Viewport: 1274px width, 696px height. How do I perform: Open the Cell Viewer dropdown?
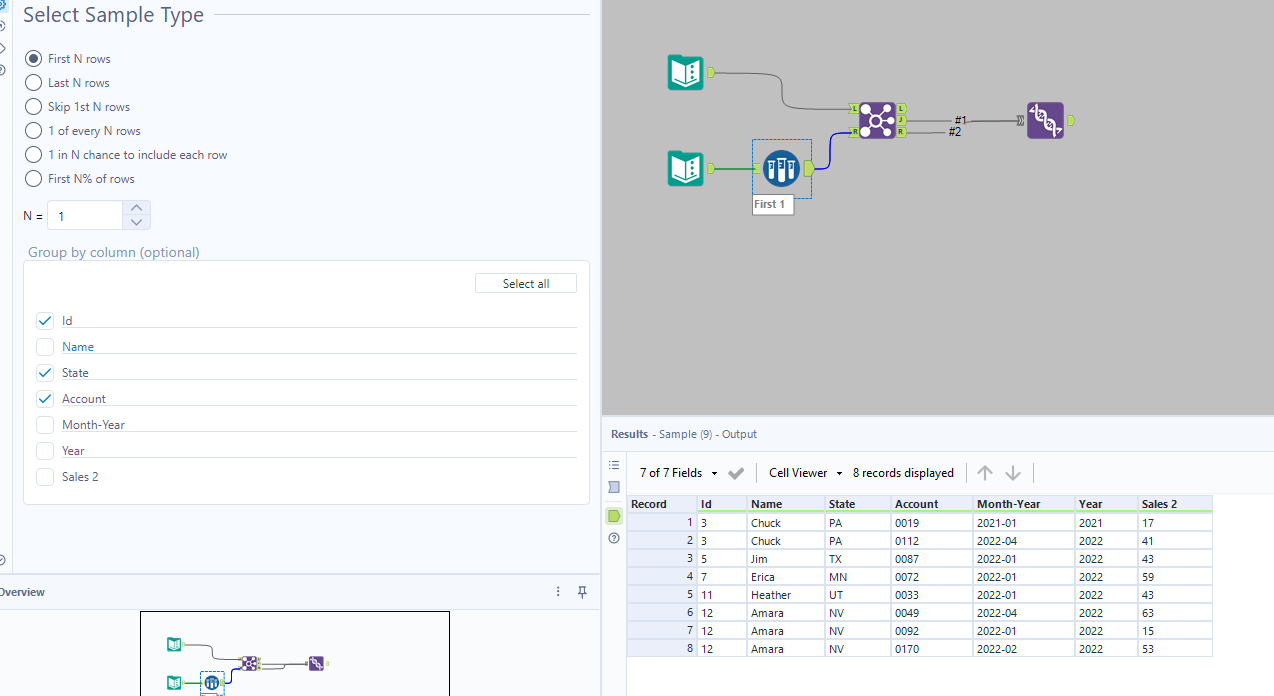[x=838, y=472]
